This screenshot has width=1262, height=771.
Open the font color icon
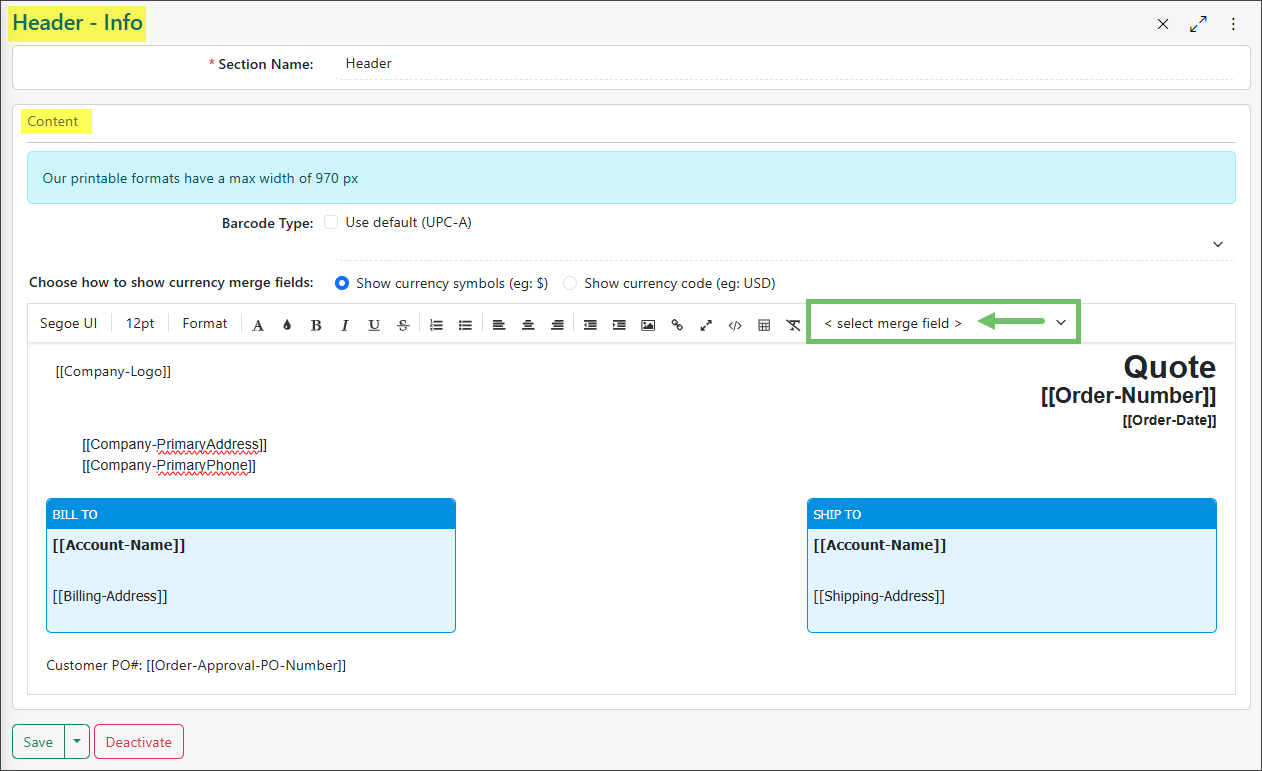coord(258,324)
